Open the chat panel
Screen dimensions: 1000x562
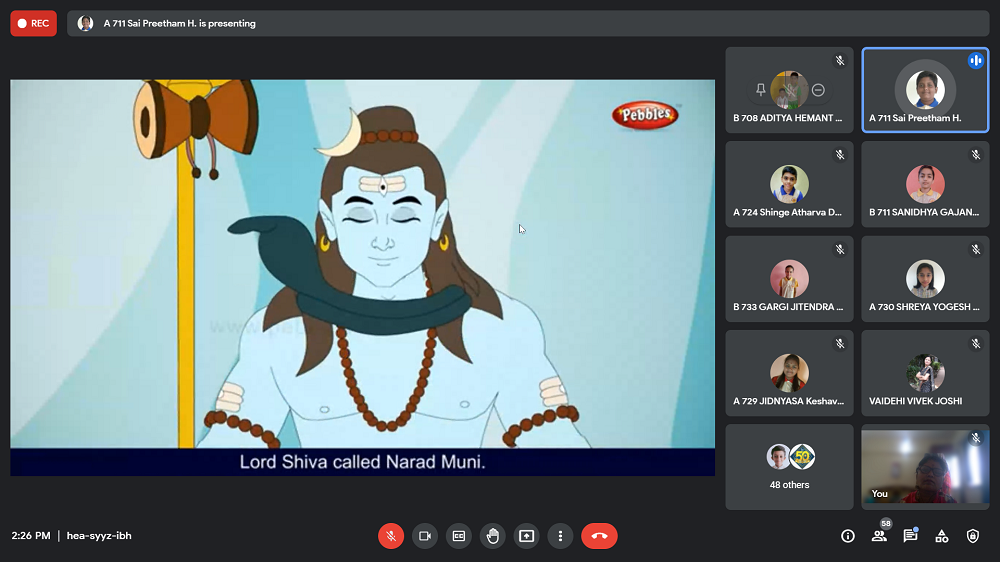click(910, 536)
